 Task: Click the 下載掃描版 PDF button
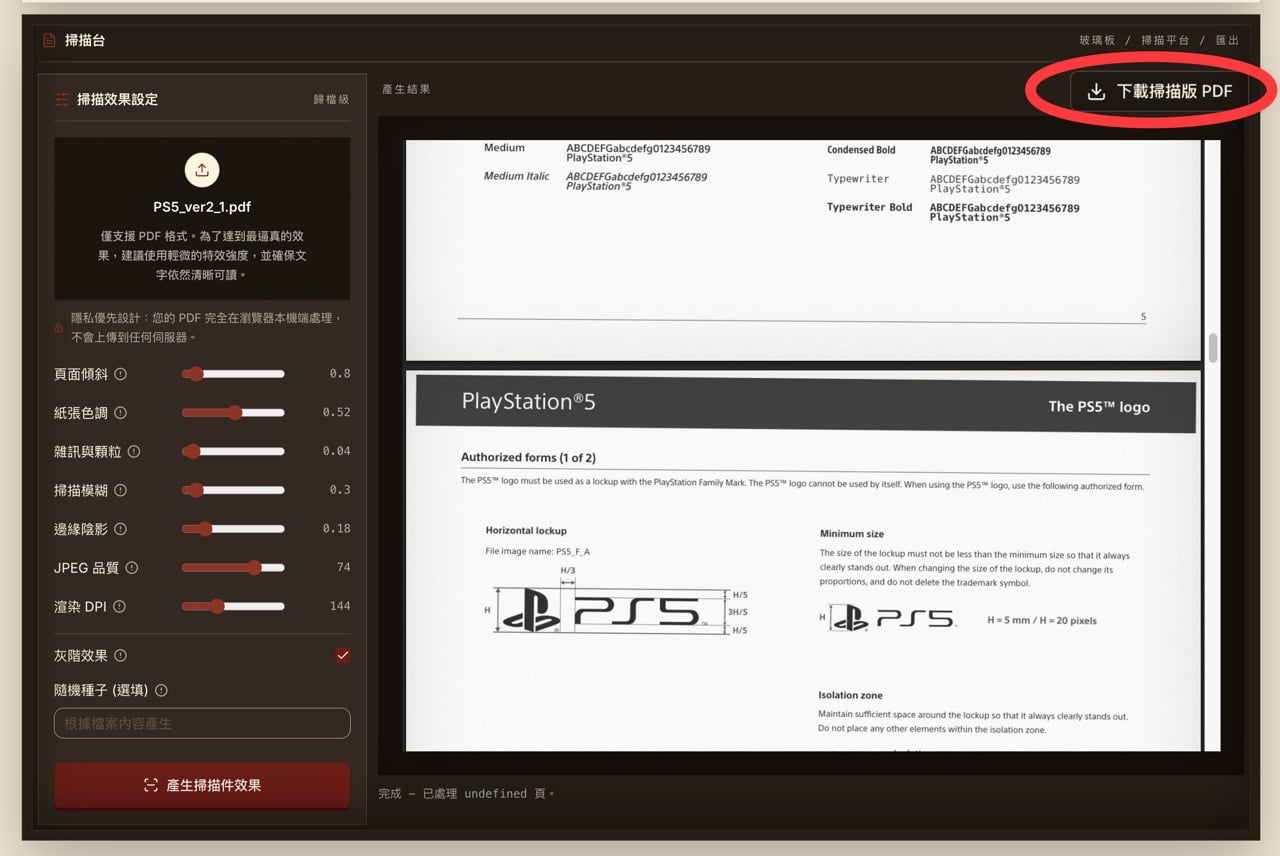1161,91
